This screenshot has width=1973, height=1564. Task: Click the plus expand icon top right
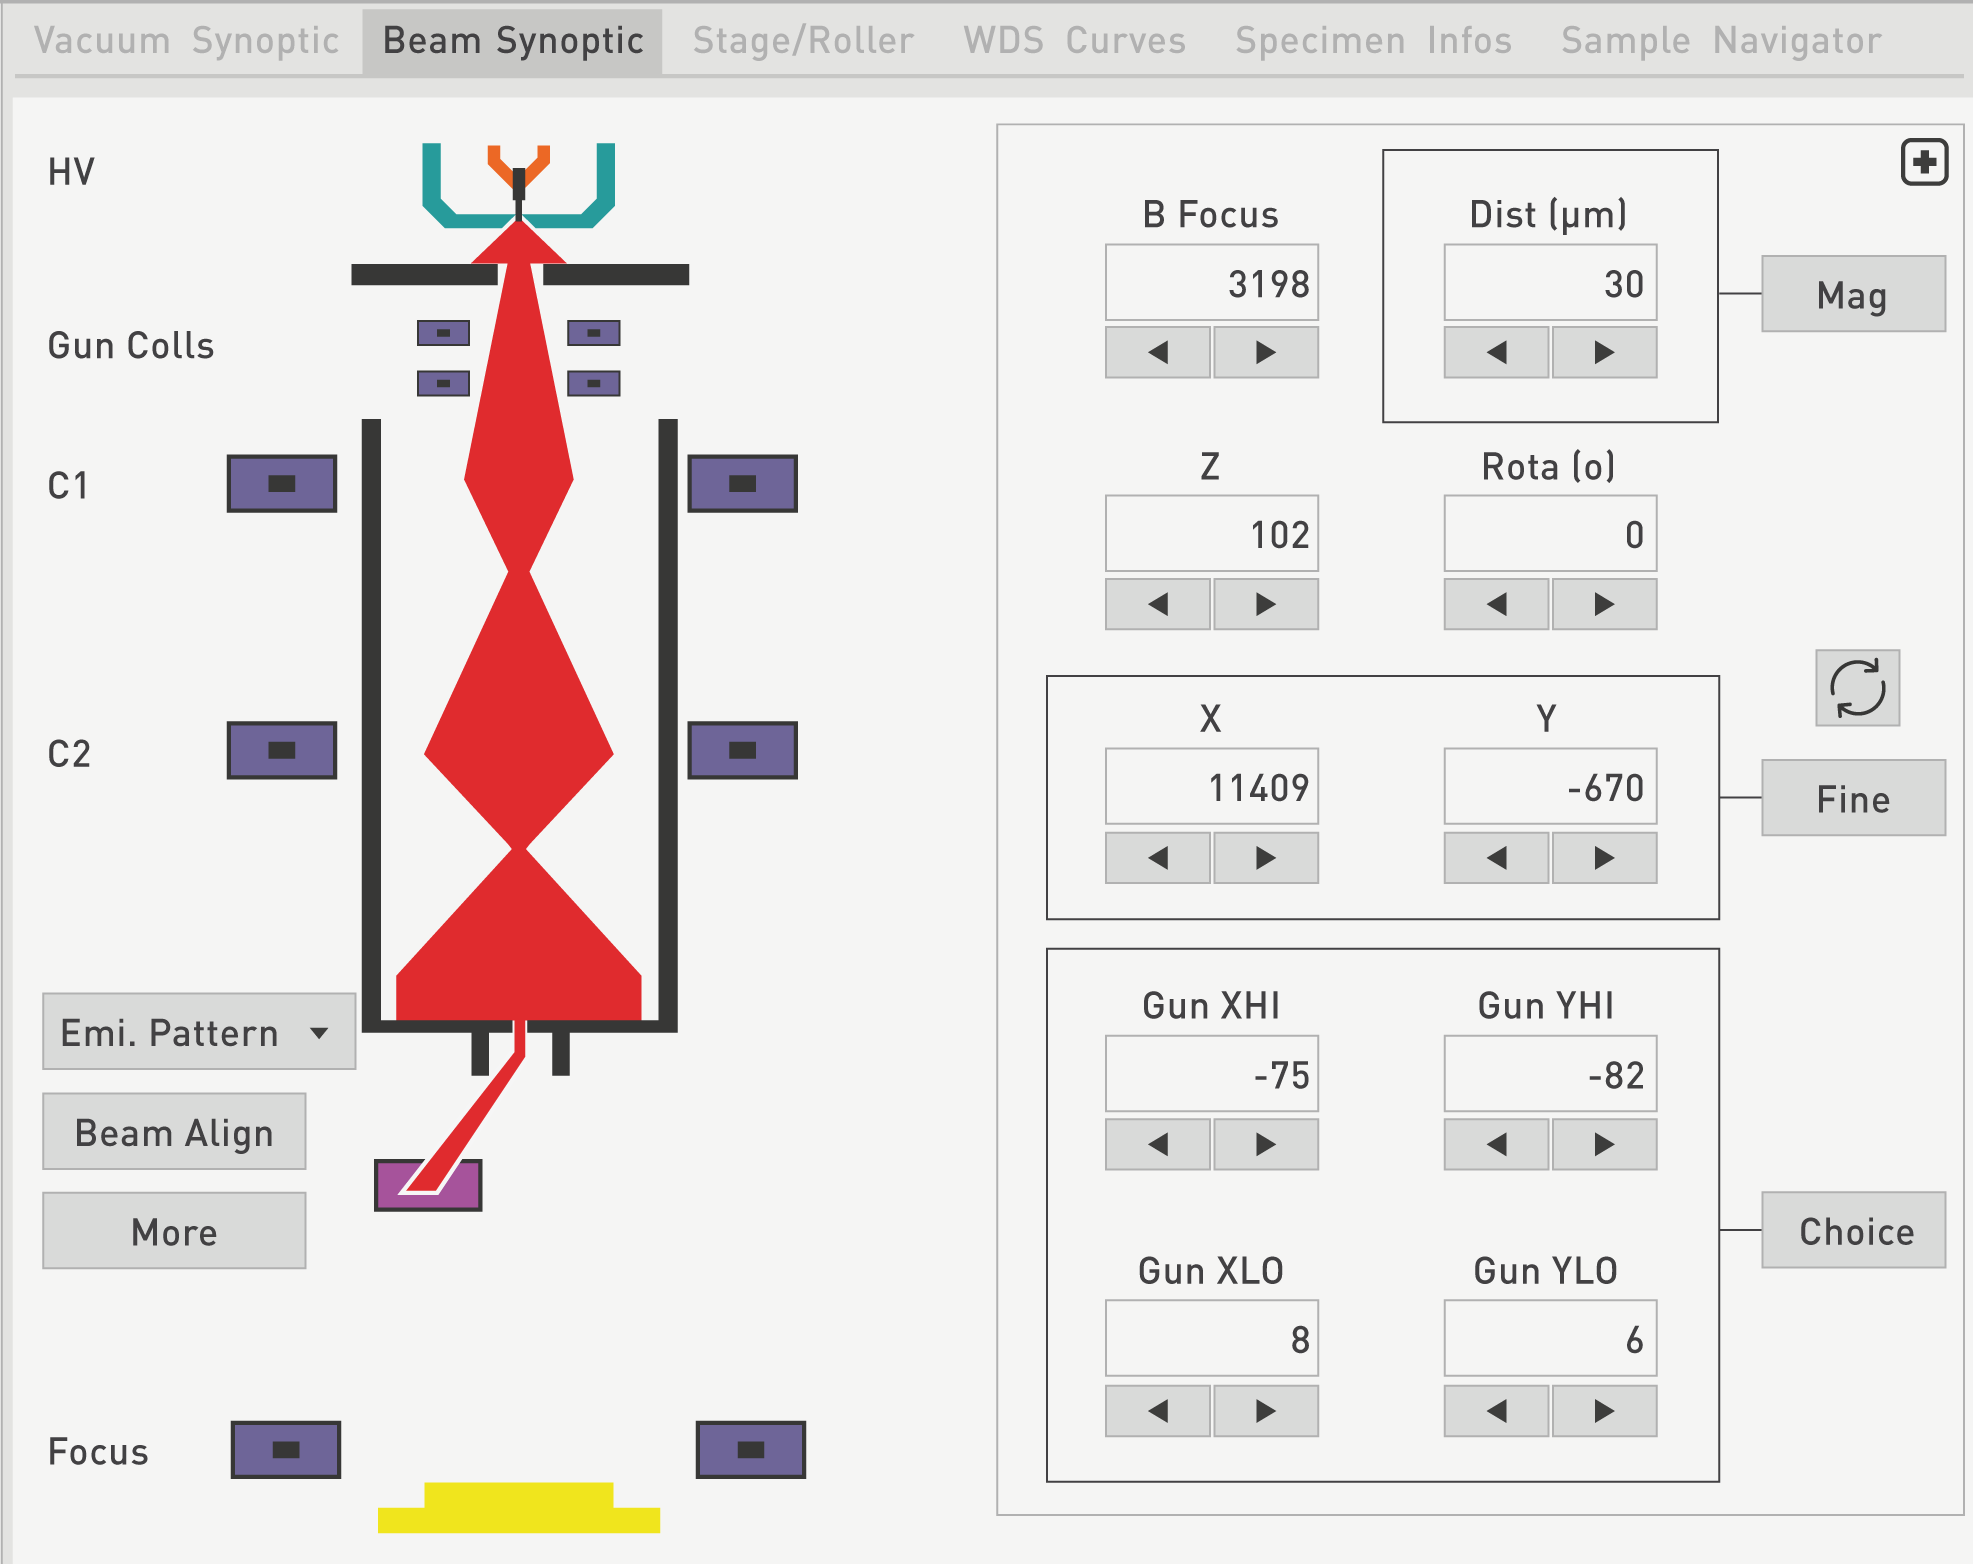click(1924, 162)
